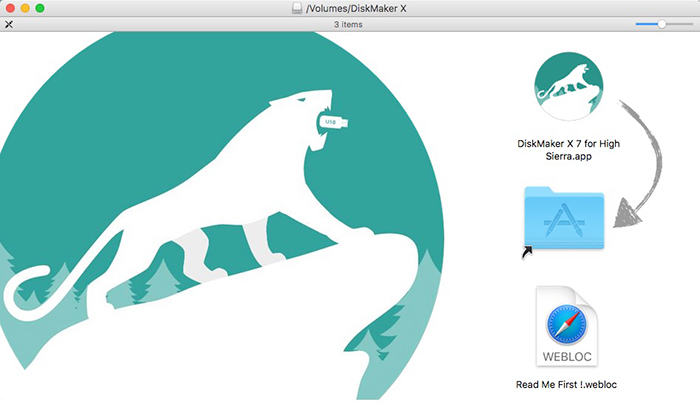The image size is (700, 419).
Task: Select the Read Me First webloc file icon
Action: pyautogui.click(x=566, y=328)
